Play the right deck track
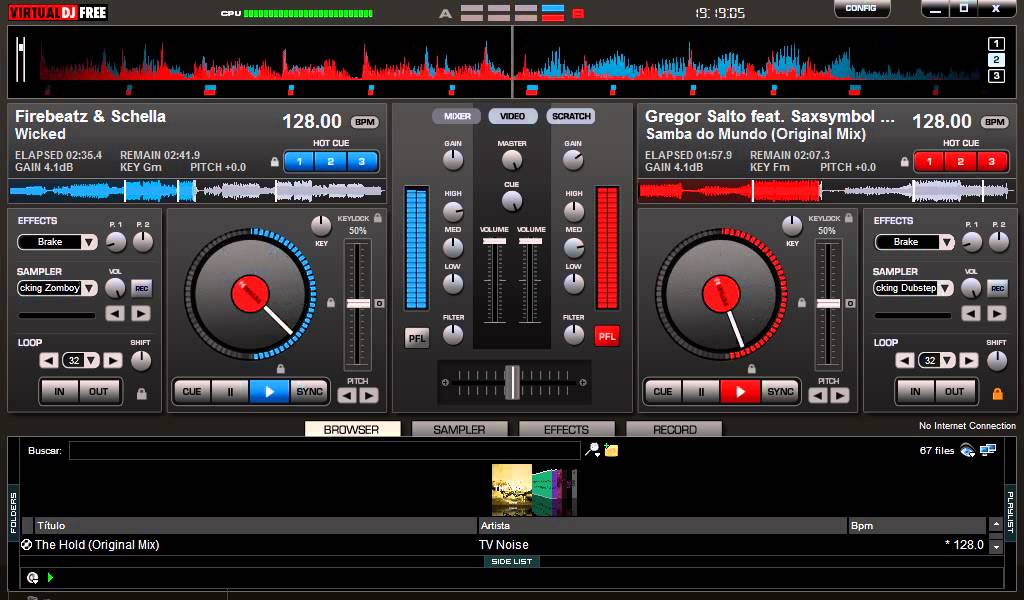1024x600 pixels. (x=740, y=392)
